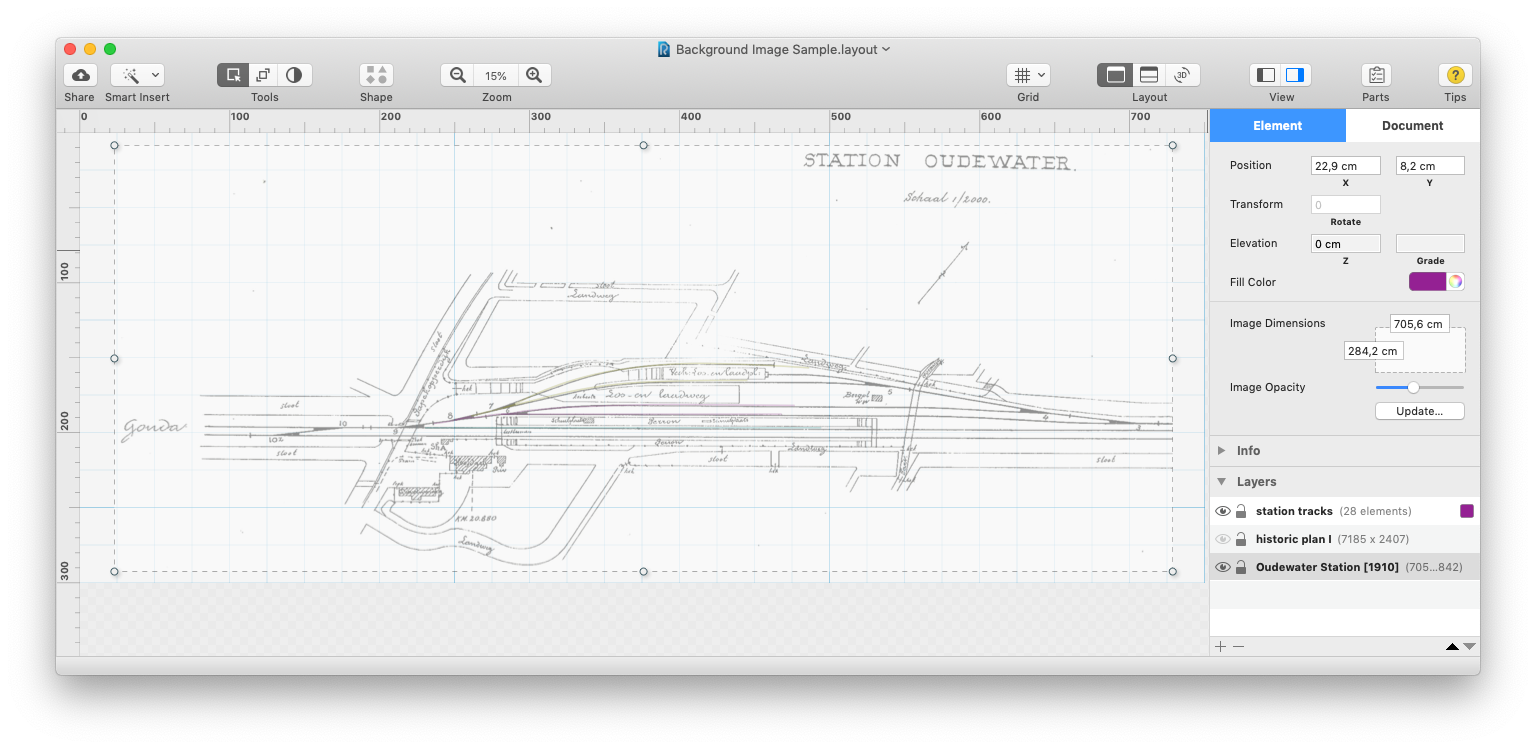Open the Smart Insert dropdown arrow

(x=155, y=75)
